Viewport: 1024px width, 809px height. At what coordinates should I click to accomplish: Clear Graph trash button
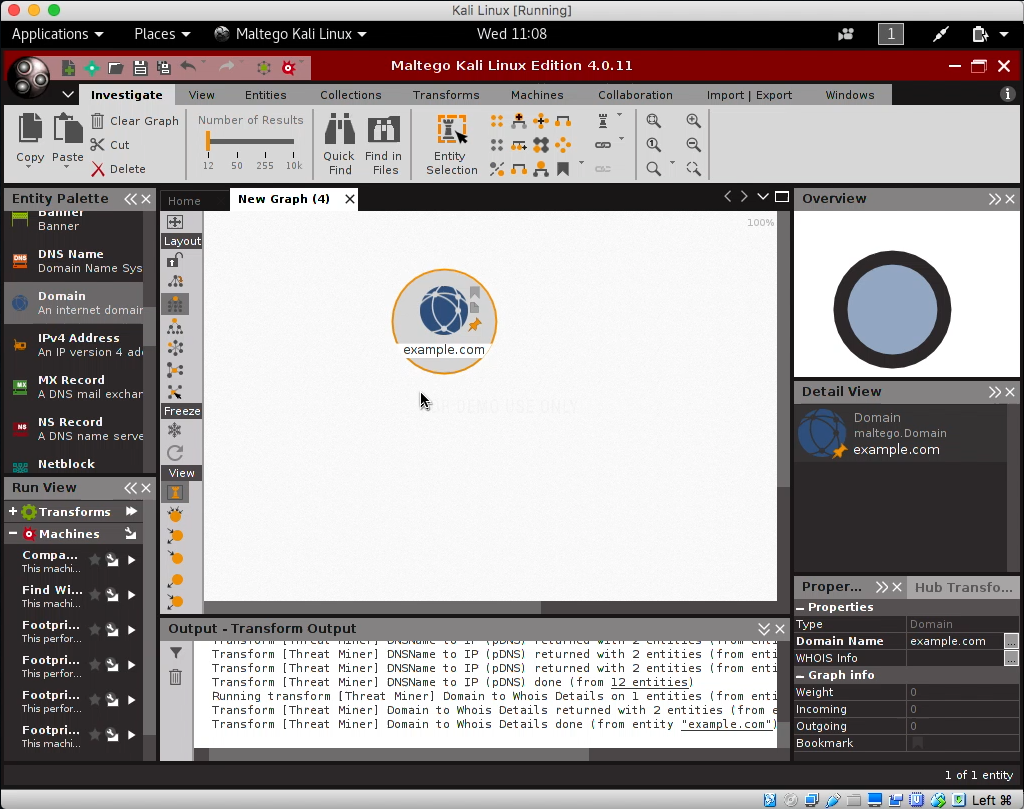(135, 121)
